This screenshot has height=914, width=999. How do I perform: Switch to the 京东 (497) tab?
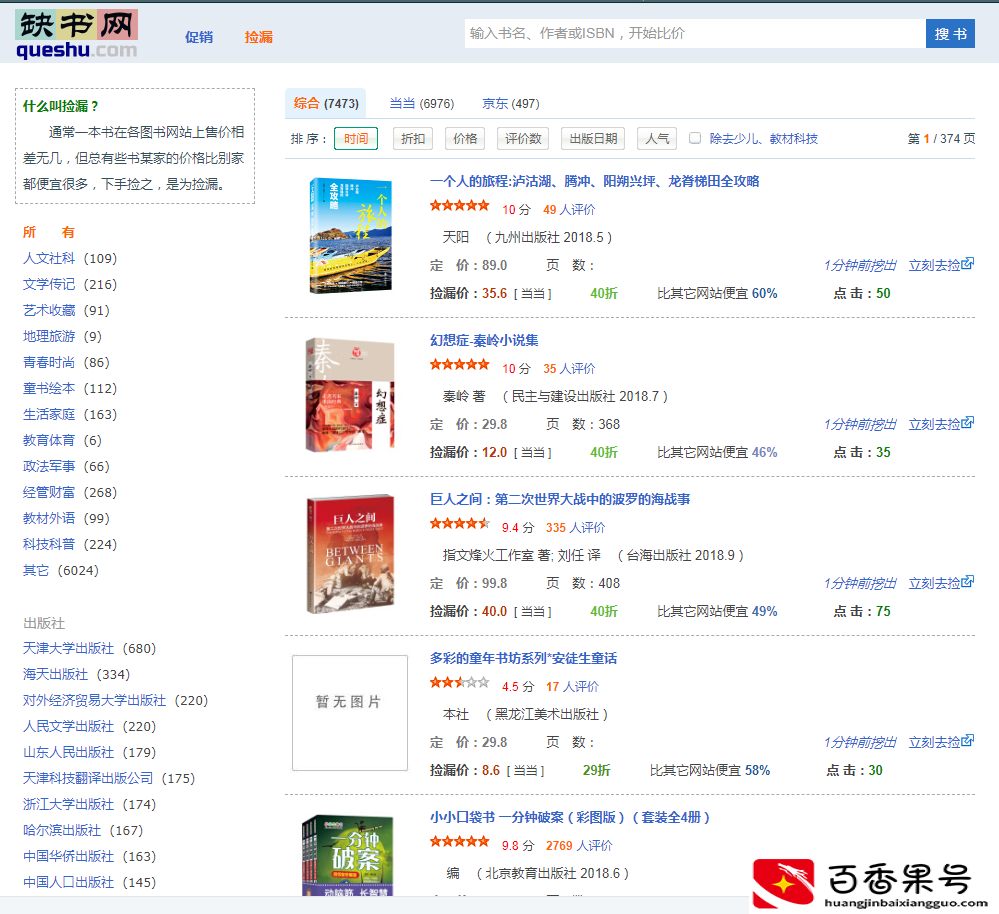coord(510,103)
